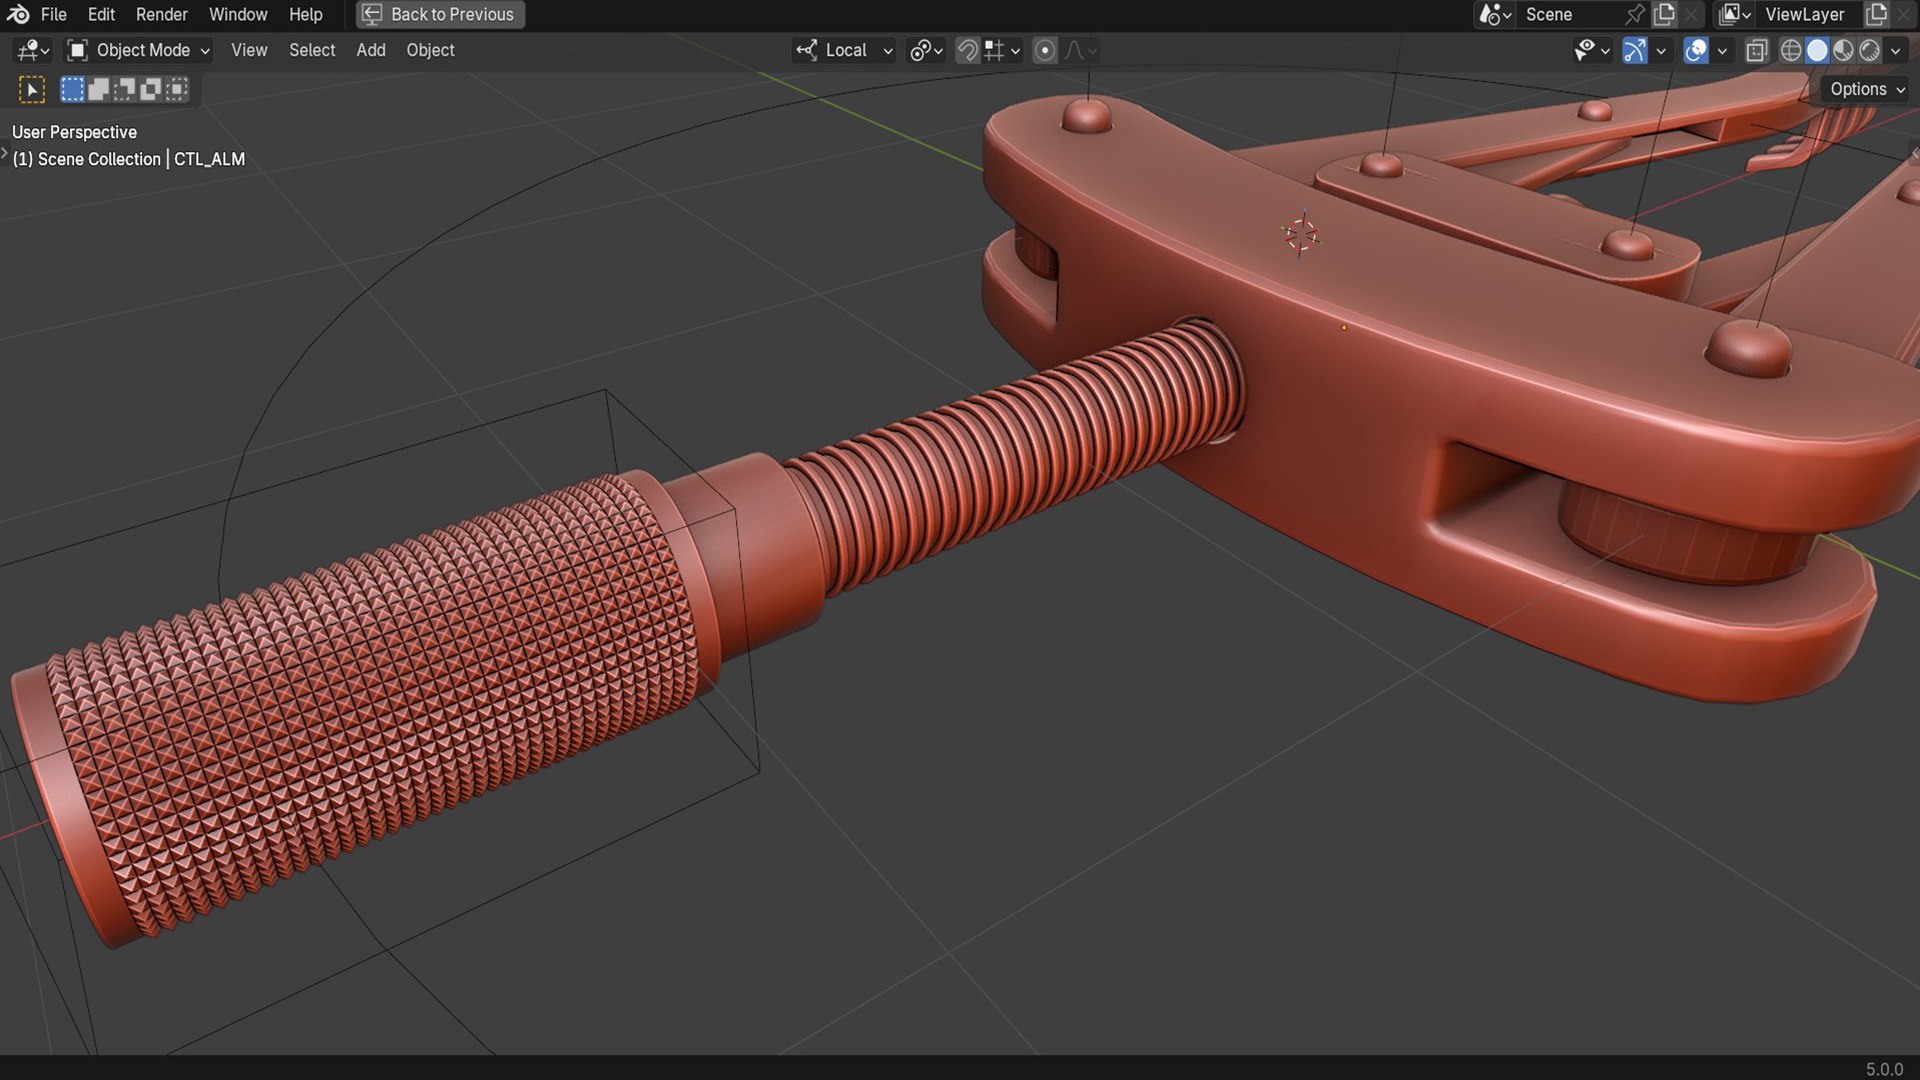Choose the Intersect existing selection mode
The width and height of the screenshot is (1920, 1080).
pyautogui.click(x=176, y=89)
